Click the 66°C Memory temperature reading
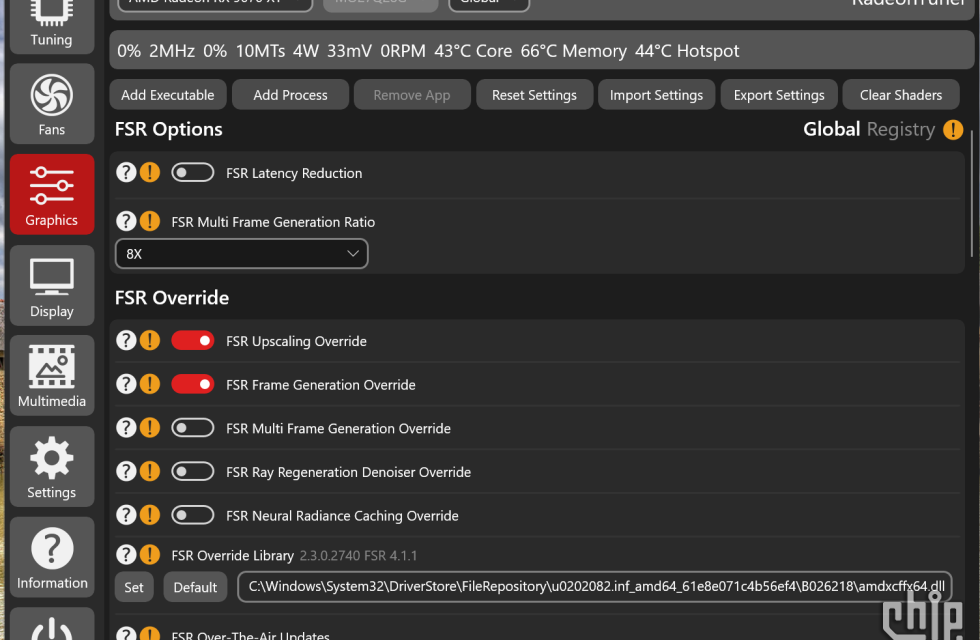The width and height of the screenshot is (980, 640). coord(573,51)
